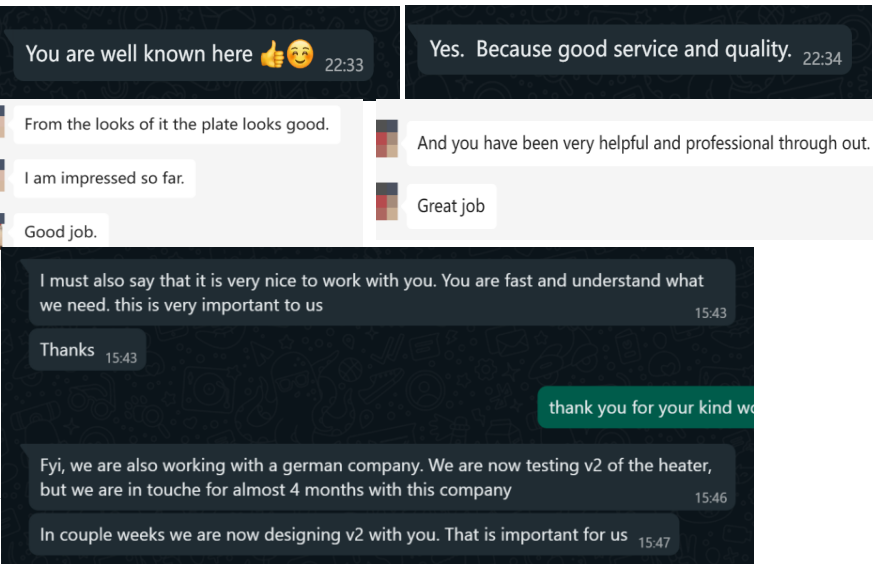
Task: Click the 22:33 timestamp
Action: 344,65
